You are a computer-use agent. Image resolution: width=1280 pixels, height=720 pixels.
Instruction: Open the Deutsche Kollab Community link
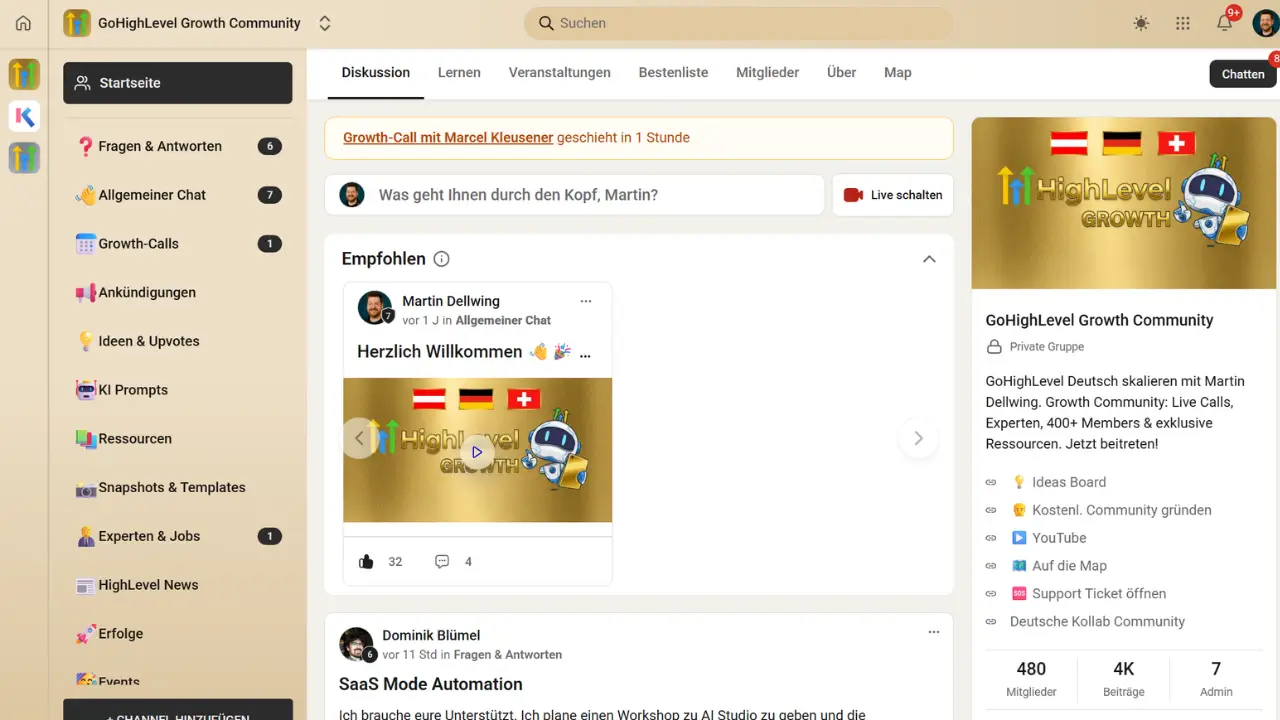click(x=1097, y=622)
